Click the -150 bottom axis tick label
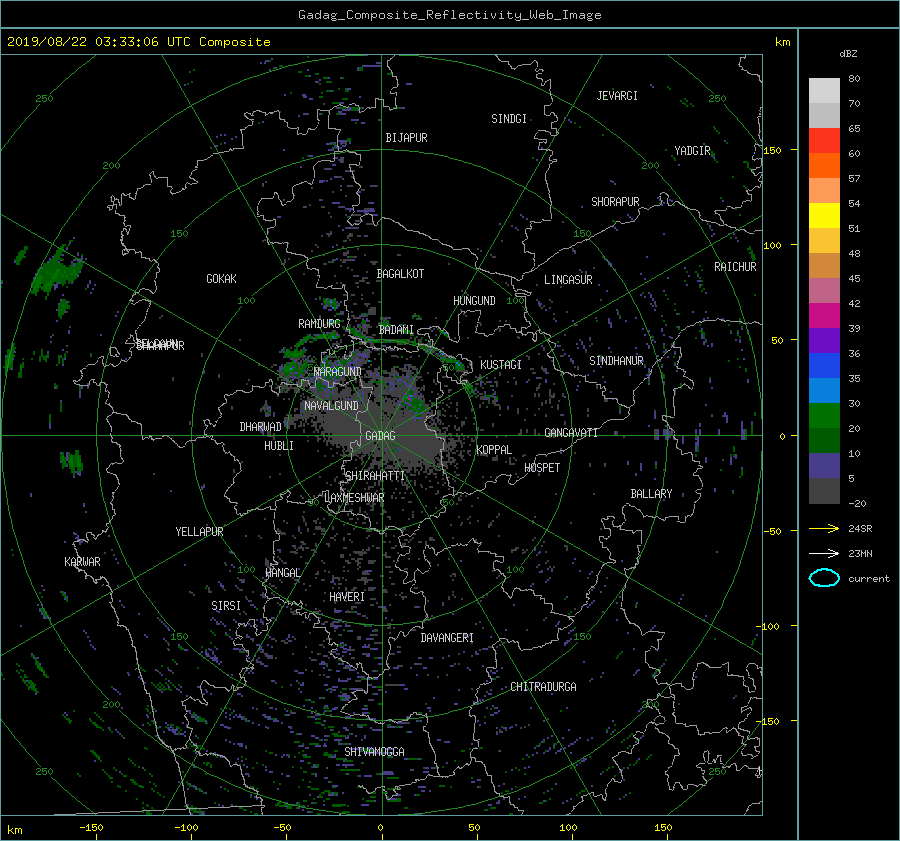The image size is (900, 841). click(91, 828)
